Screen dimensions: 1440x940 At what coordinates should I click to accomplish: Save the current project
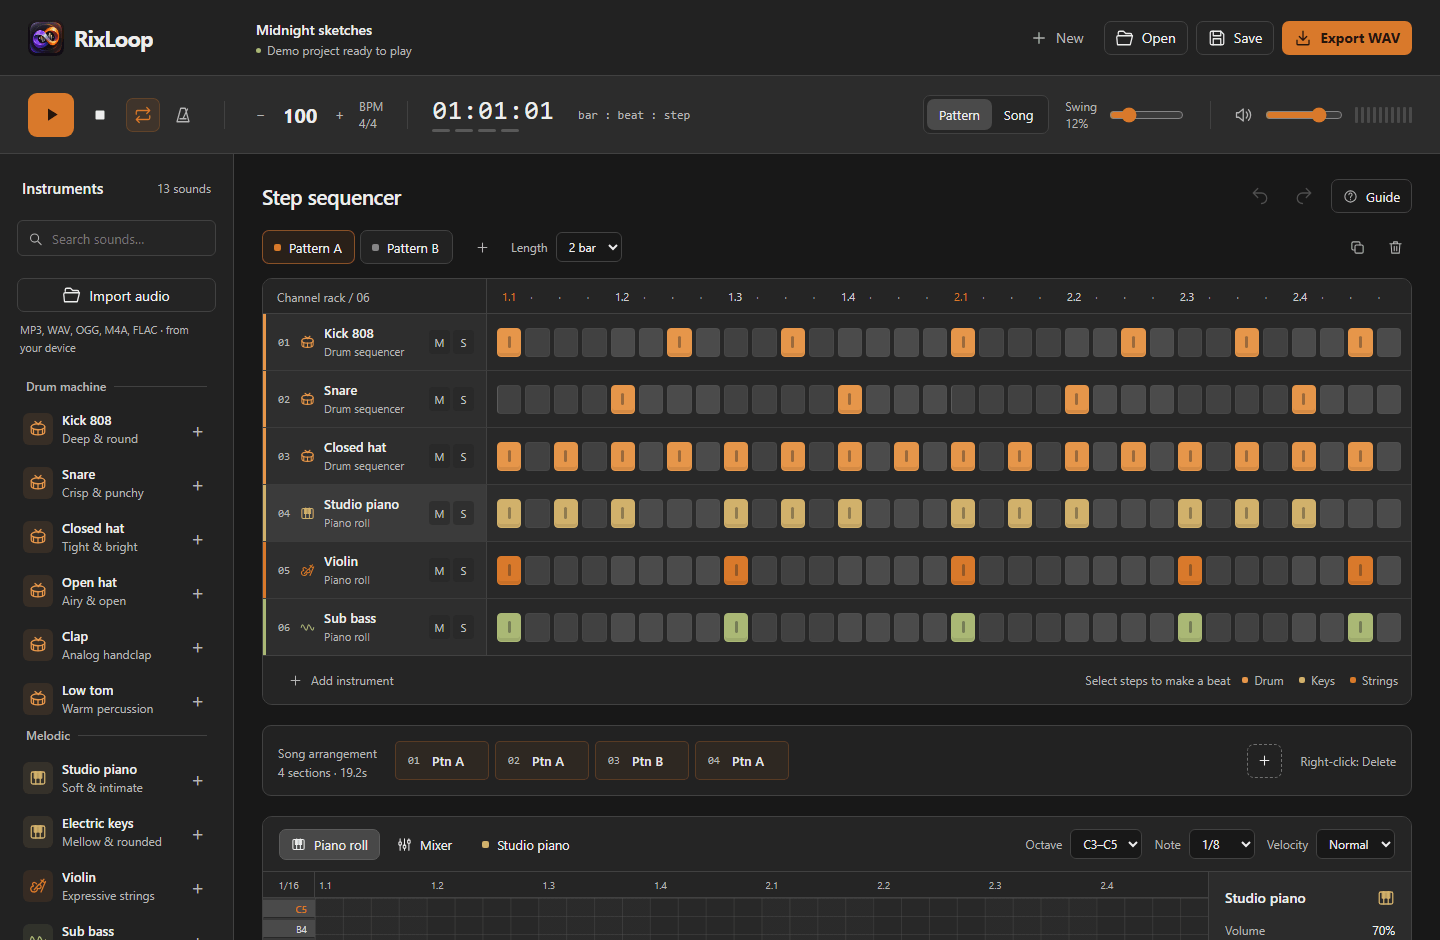click(1235, 38)
